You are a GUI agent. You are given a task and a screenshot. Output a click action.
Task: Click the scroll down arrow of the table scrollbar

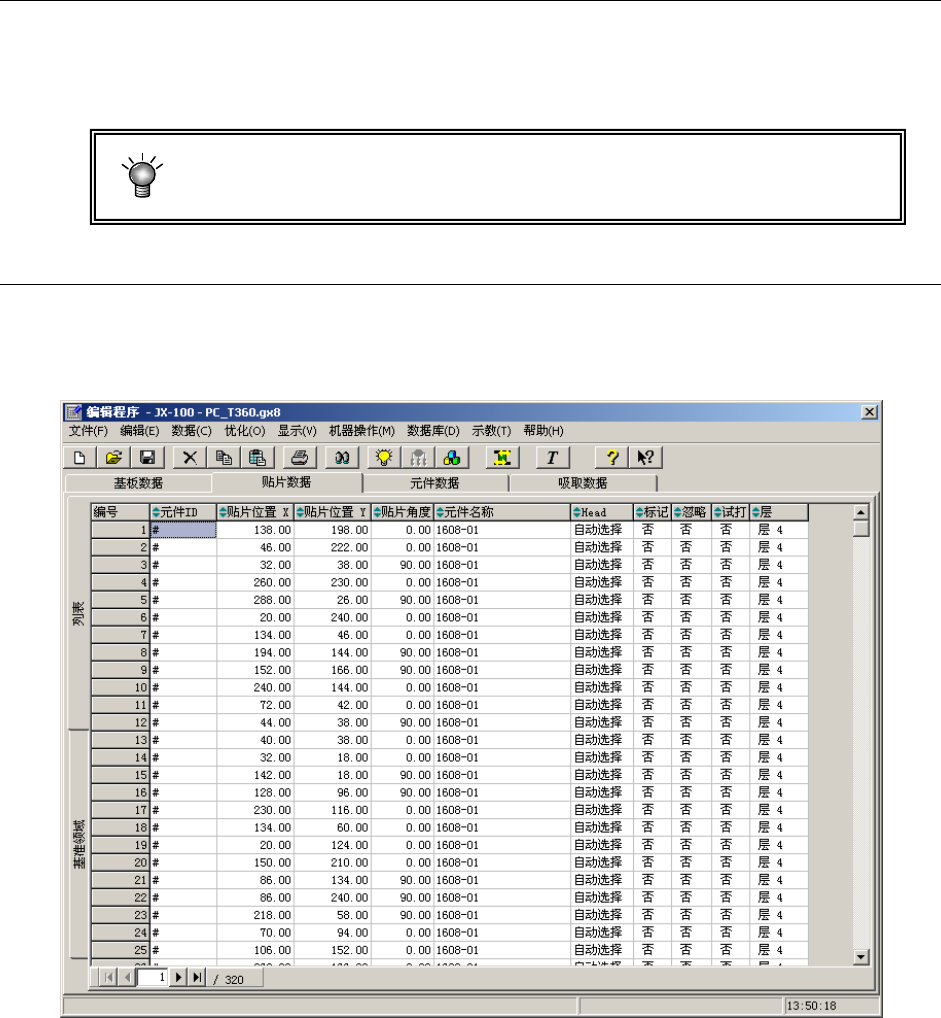pyautogui.click(x=861, y=956)
